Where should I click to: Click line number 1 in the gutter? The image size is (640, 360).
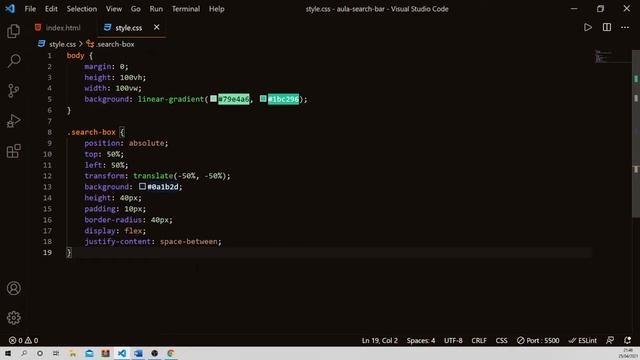coord(49,56)
